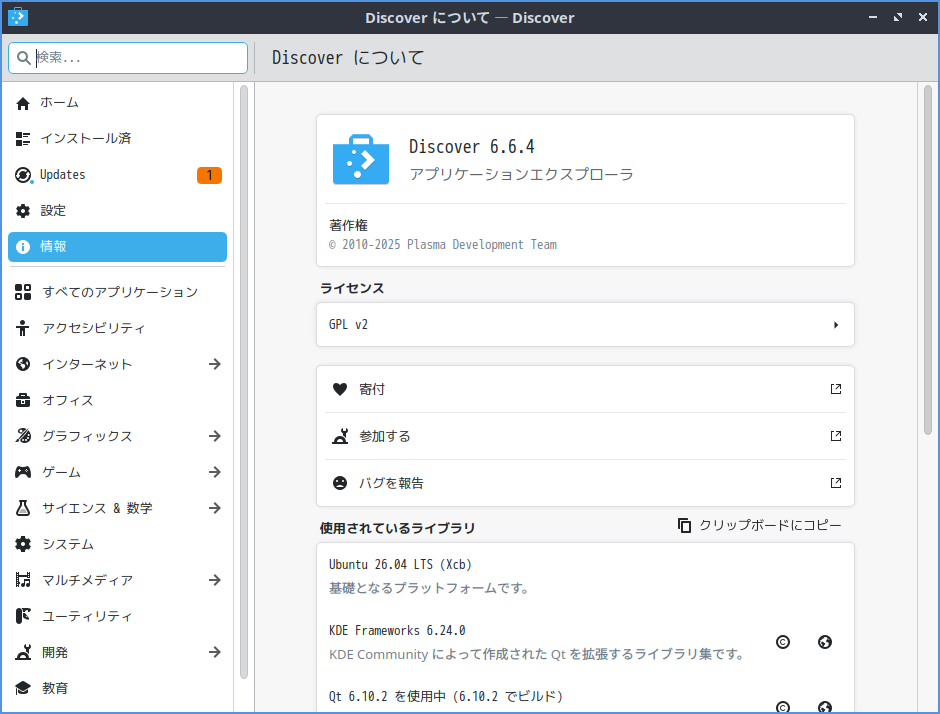Image resolution: width=940 pixels, height=714 pixels.
Task: Expand the サイエンス & 数学 arrow
Action: pos(215,508)
